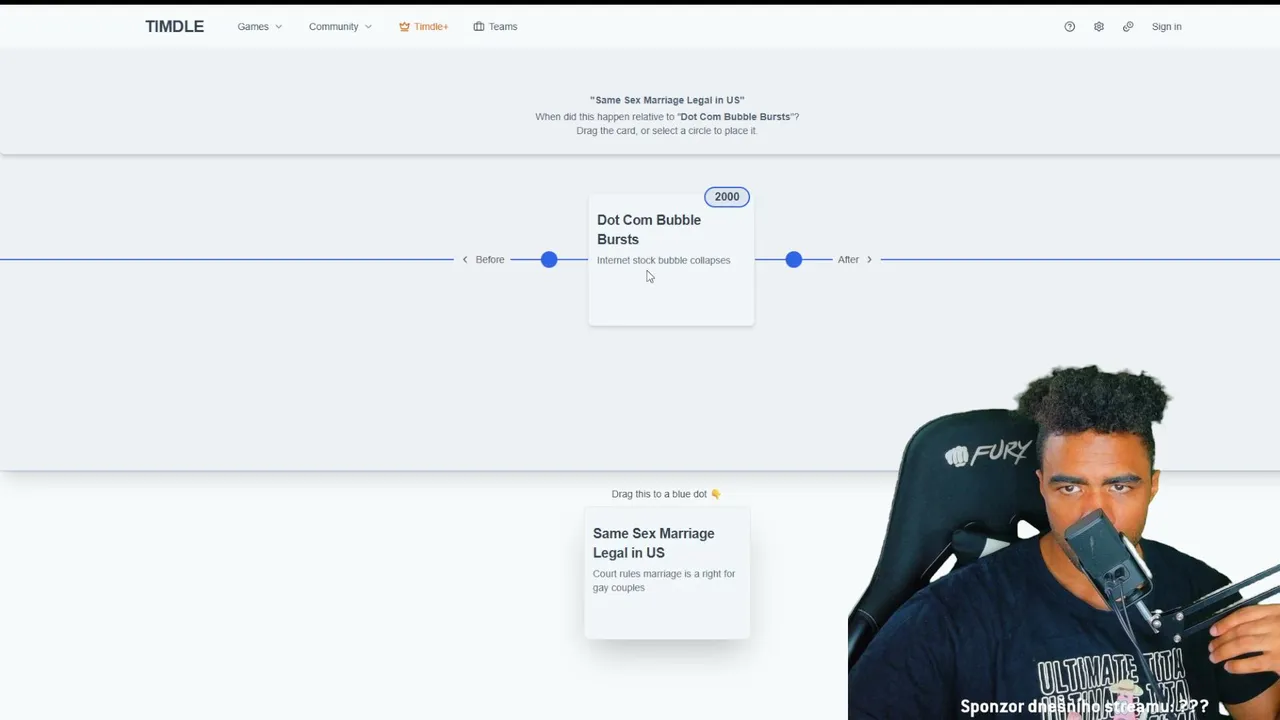Click the After label on the timeline
The image size is (1280, 720).
(x=855, y=260)
